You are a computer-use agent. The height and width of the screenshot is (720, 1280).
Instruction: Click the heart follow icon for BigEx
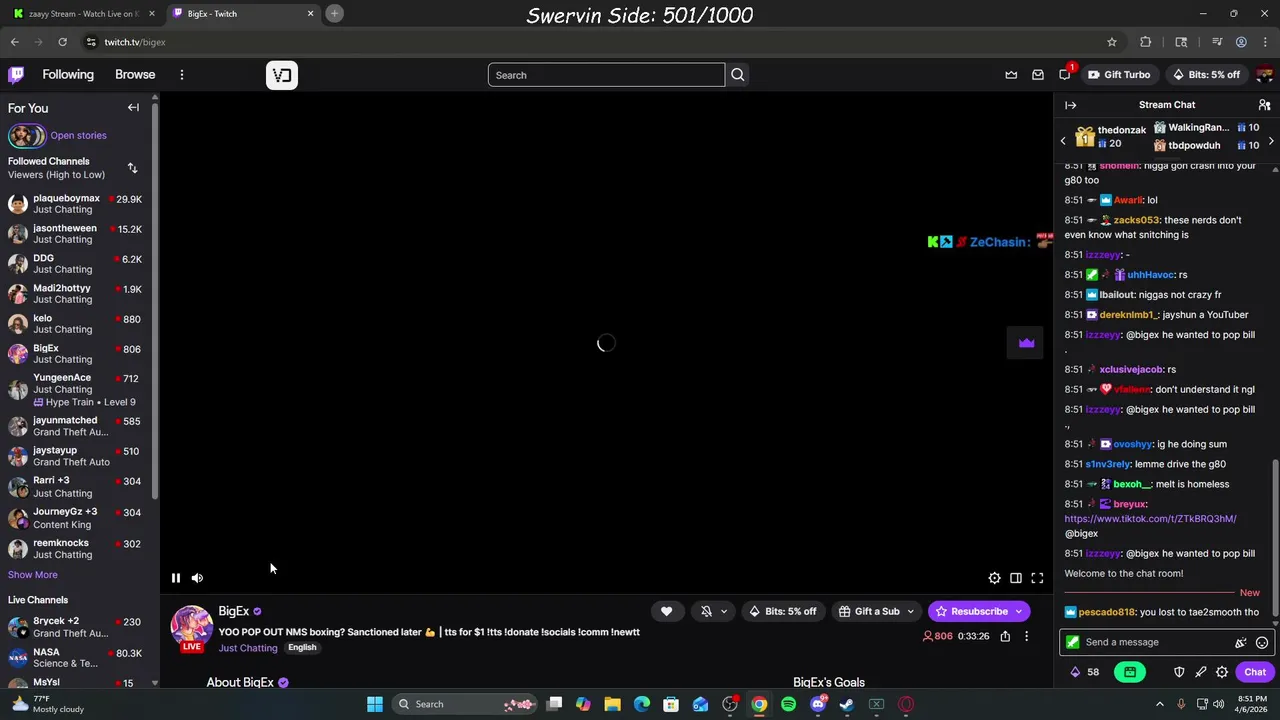click(x=666, y=611)
